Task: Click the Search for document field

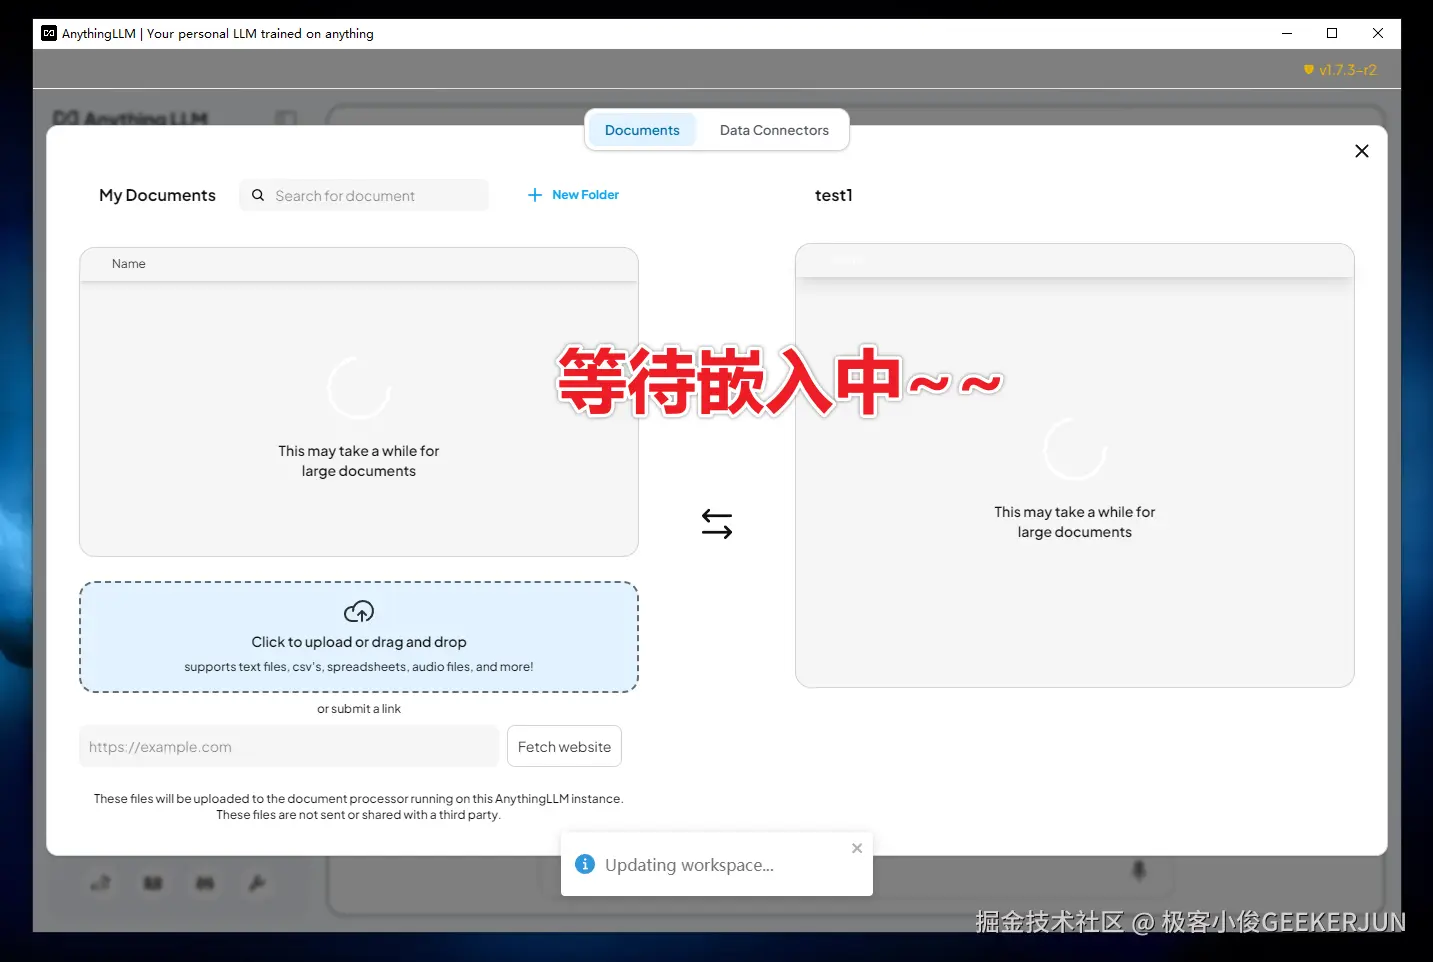Action: click(363, 196)
